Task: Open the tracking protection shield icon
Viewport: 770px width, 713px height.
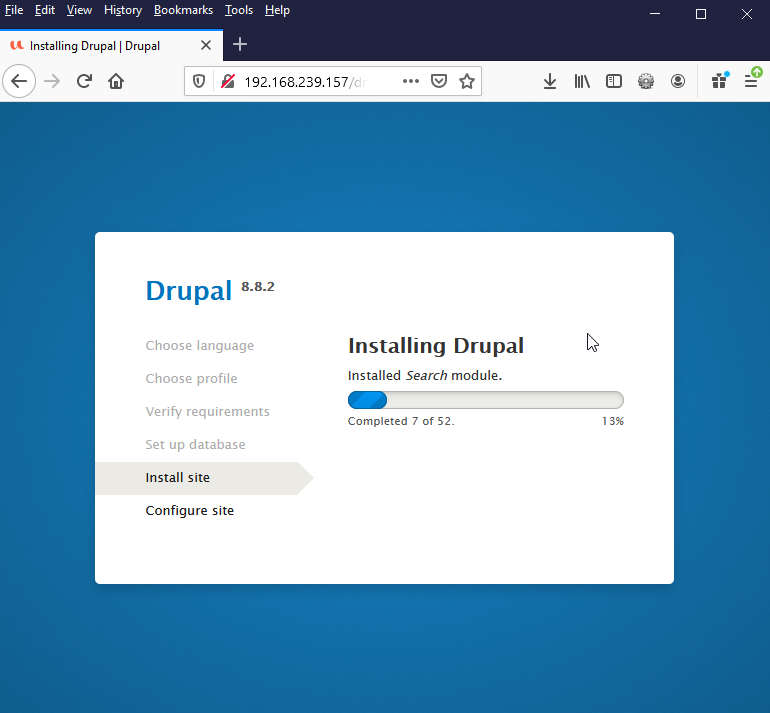Action: click(199, 82)
